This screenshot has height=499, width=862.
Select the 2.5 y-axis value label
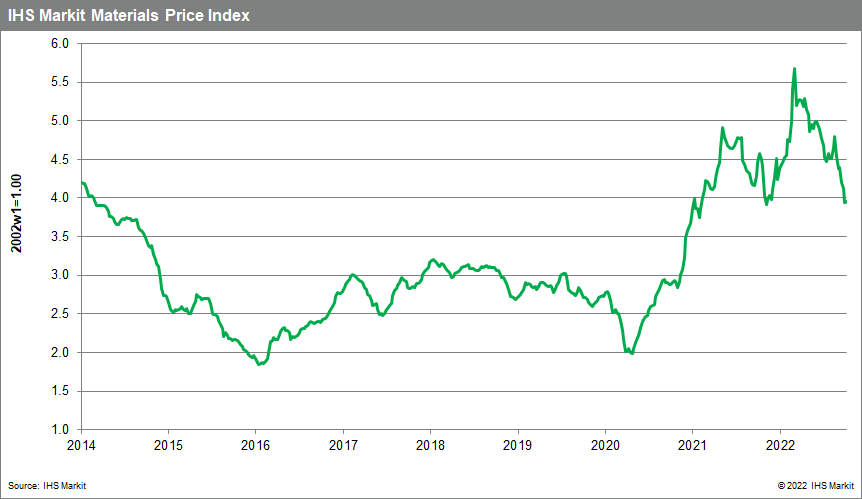point(59,314)
